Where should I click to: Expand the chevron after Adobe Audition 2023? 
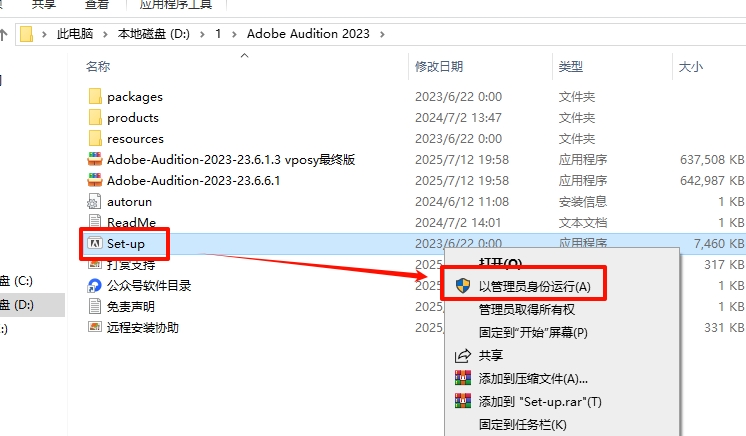(x=382, y=34)
